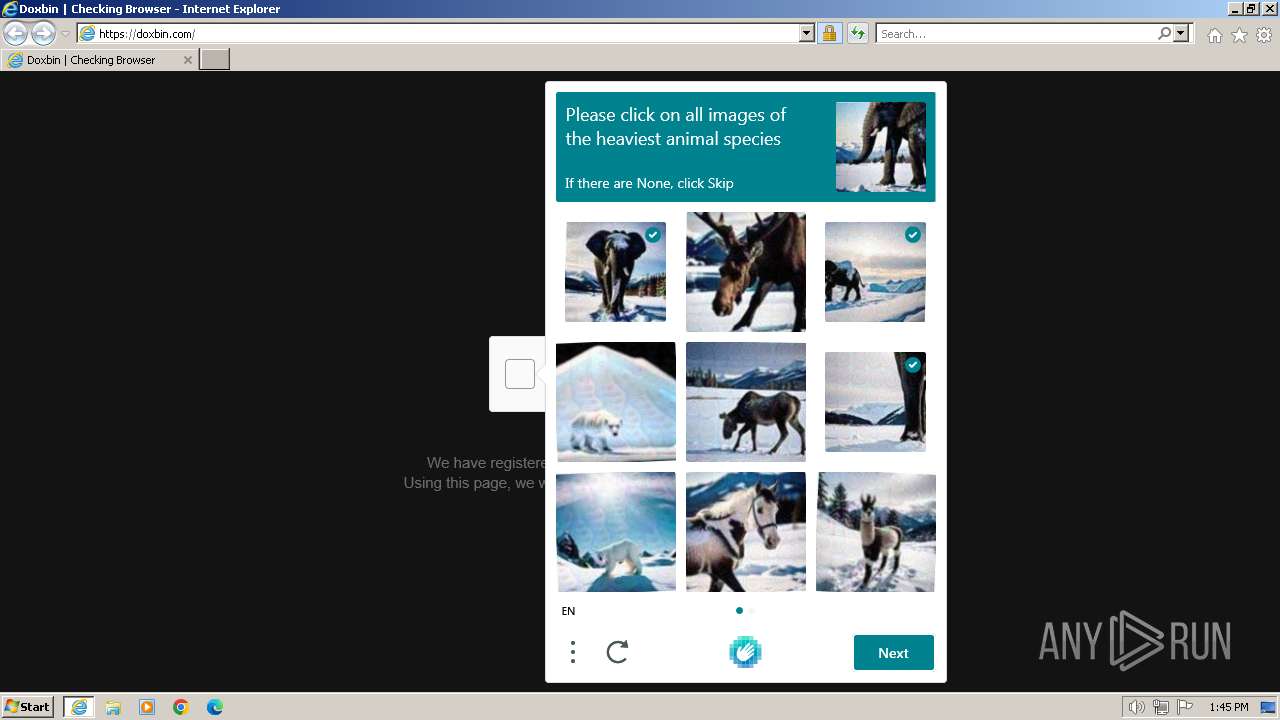The image size is (1280, 720).
Task: Open the recent pages dropdown arrow
Action: pyautogui.click(x=65, y=34)
